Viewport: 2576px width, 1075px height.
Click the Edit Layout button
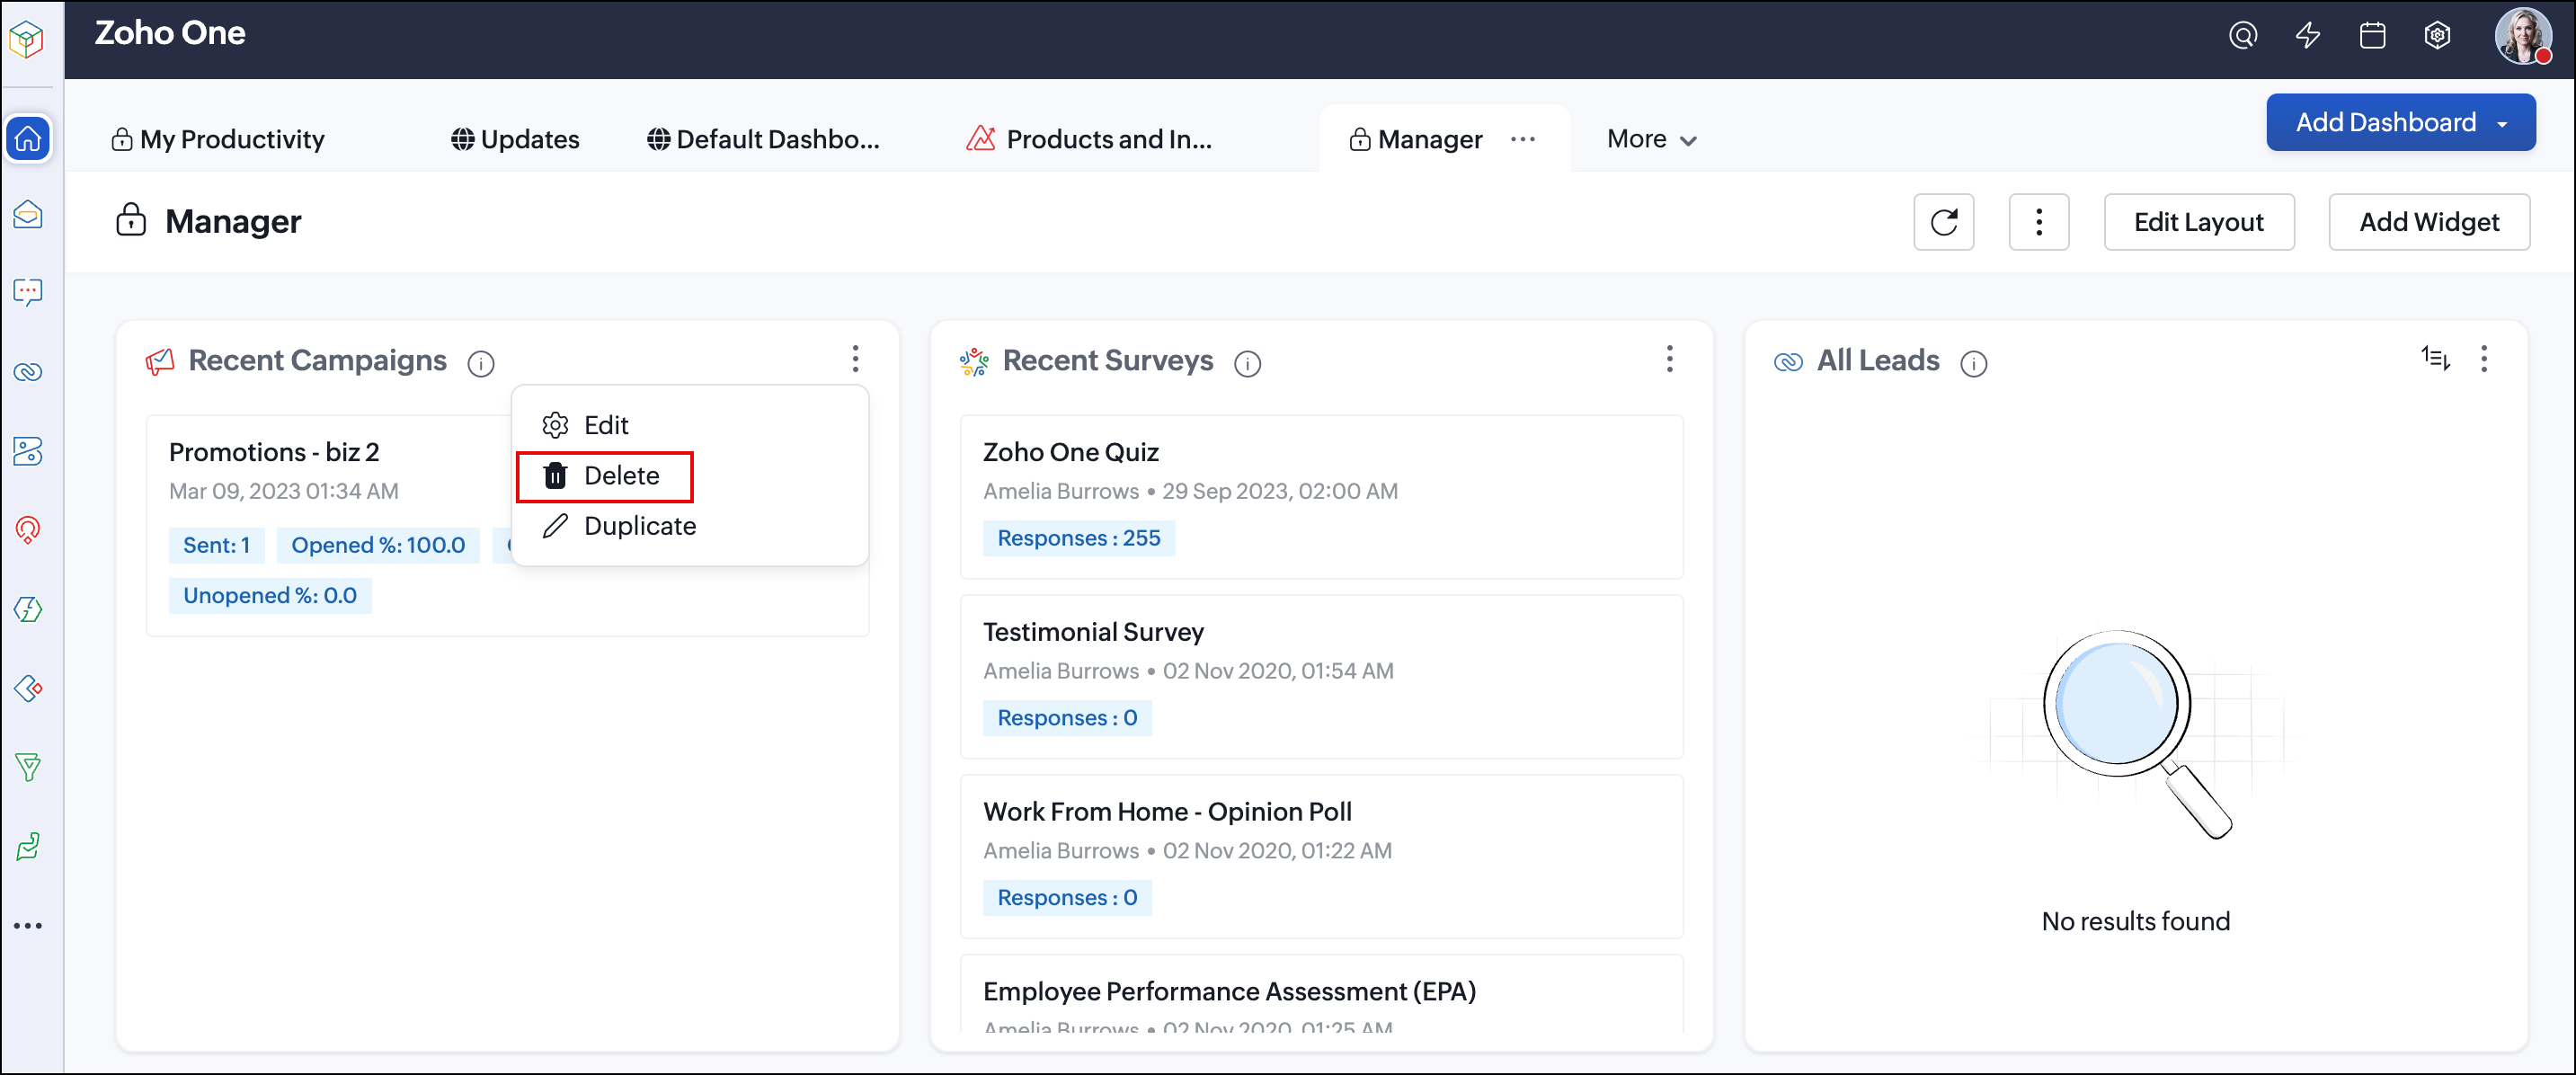pos(2198,222)
